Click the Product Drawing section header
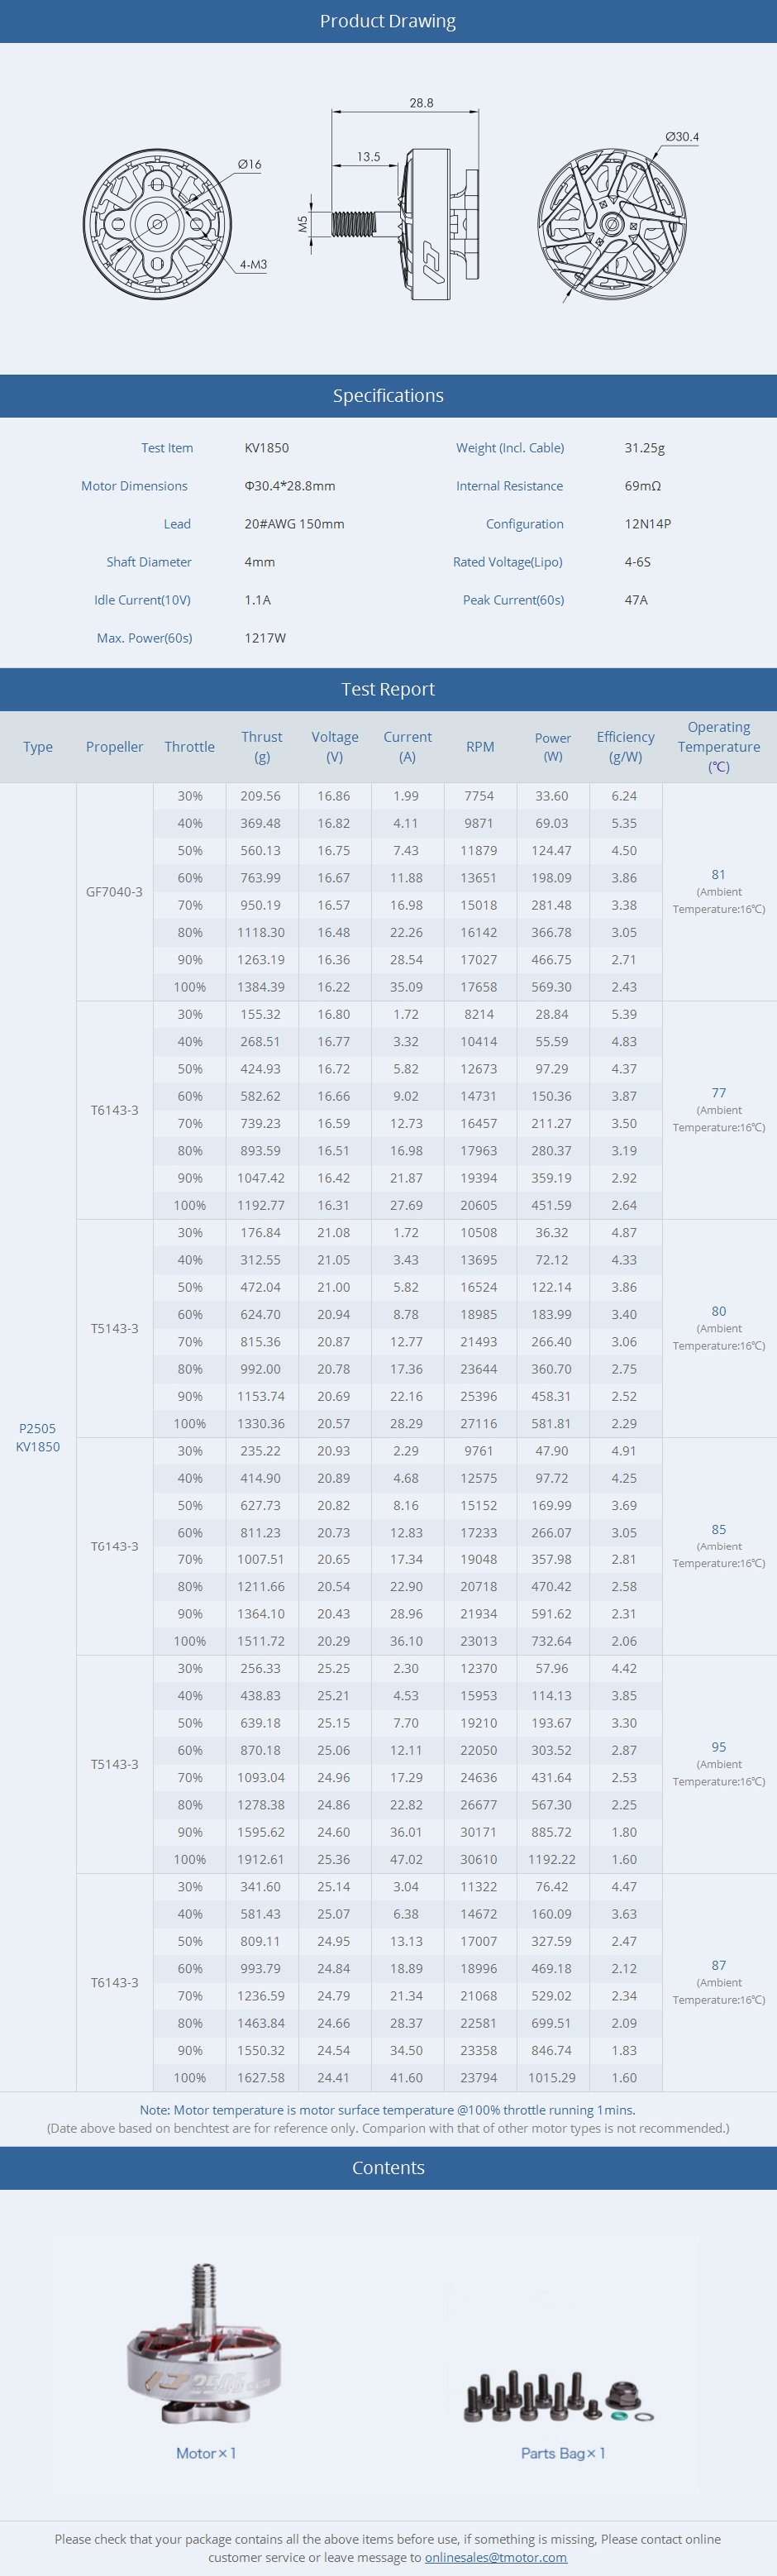Viewport: 777px width, 2576px height. tap(388, 21)
